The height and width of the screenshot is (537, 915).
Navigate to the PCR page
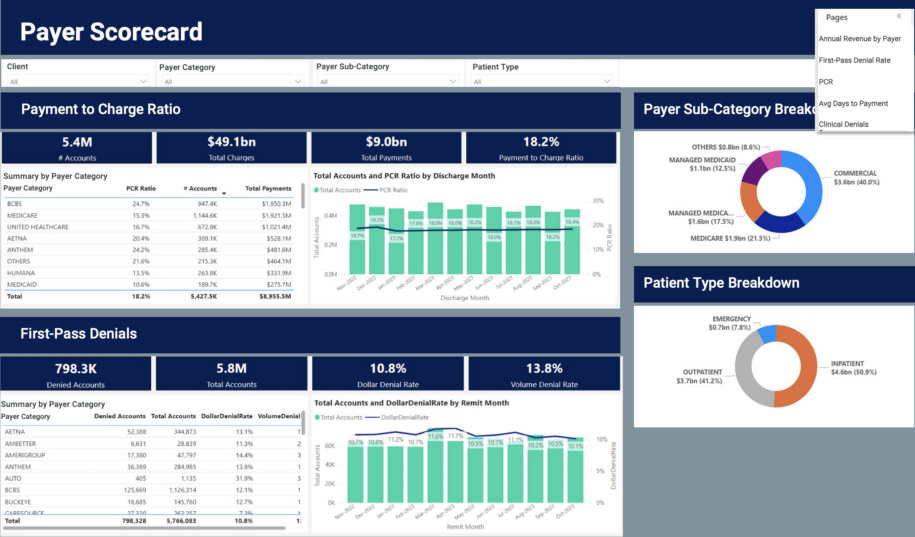click(826, 82)
